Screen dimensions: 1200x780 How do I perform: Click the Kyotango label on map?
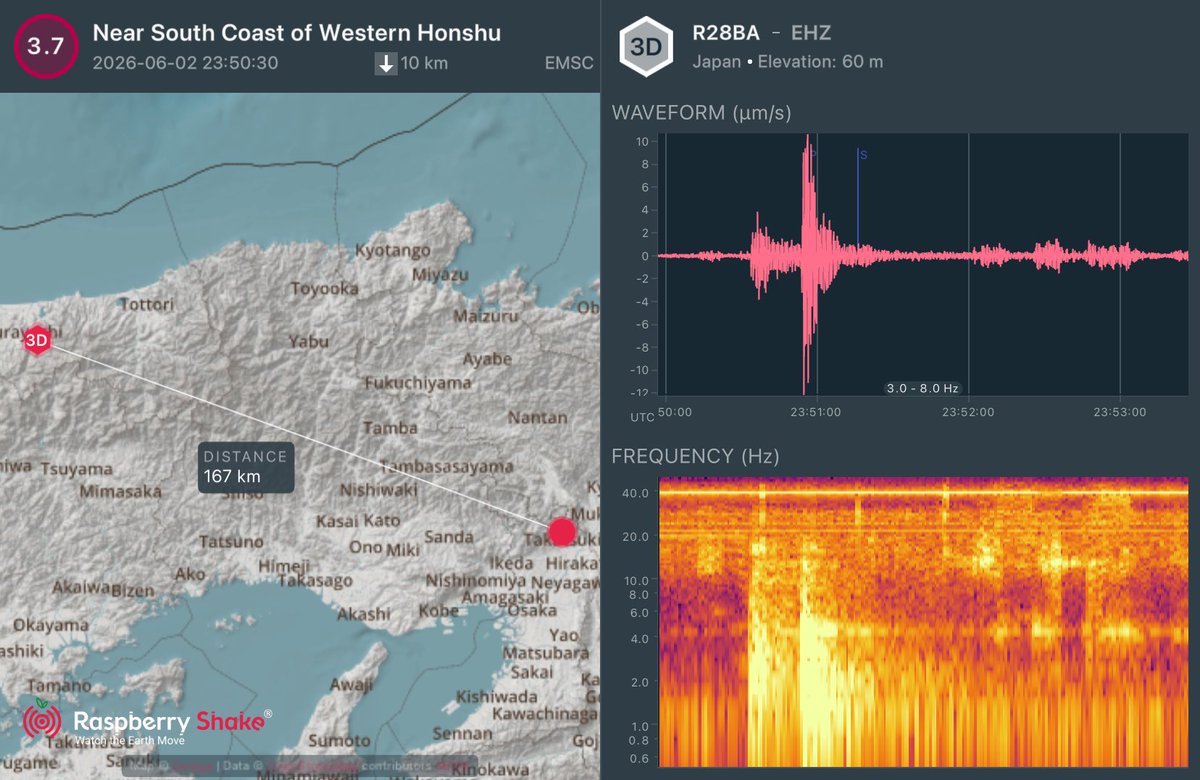[x=395, y=251]
